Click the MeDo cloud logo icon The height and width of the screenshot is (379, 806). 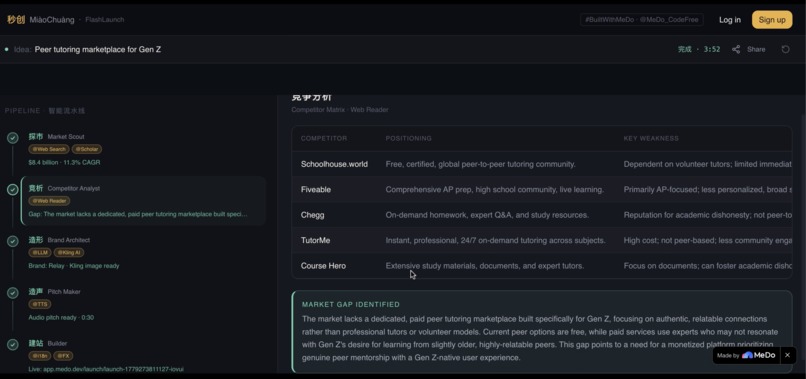tap(747, 355)
